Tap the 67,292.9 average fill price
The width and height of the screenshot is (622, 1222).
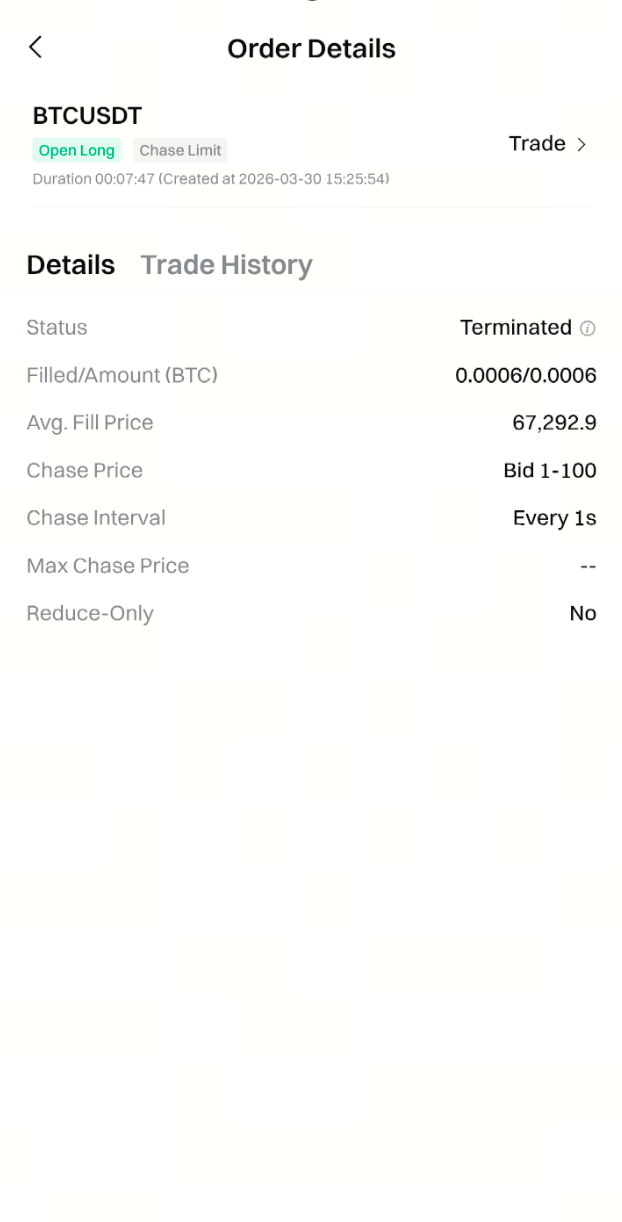(554, 423)
